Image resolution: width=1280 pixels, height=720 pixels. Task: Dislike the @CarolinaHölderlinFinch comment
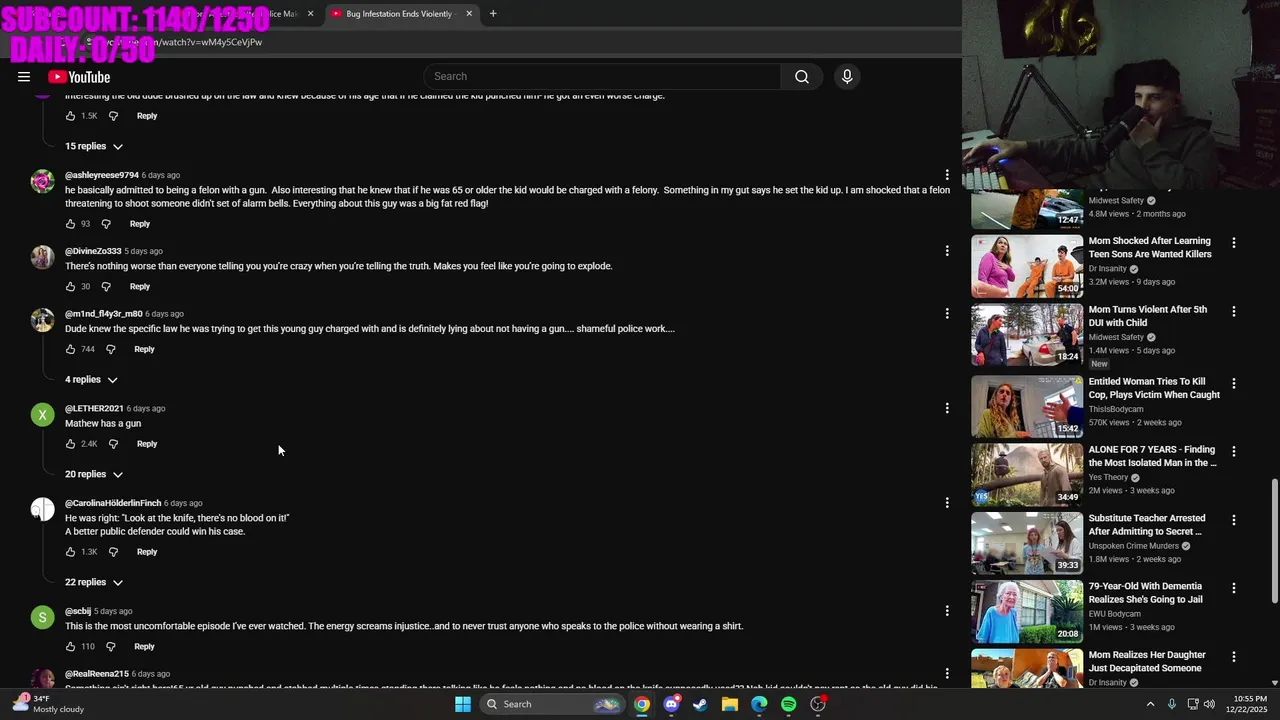pyautogui.click(x=113, y=552)
